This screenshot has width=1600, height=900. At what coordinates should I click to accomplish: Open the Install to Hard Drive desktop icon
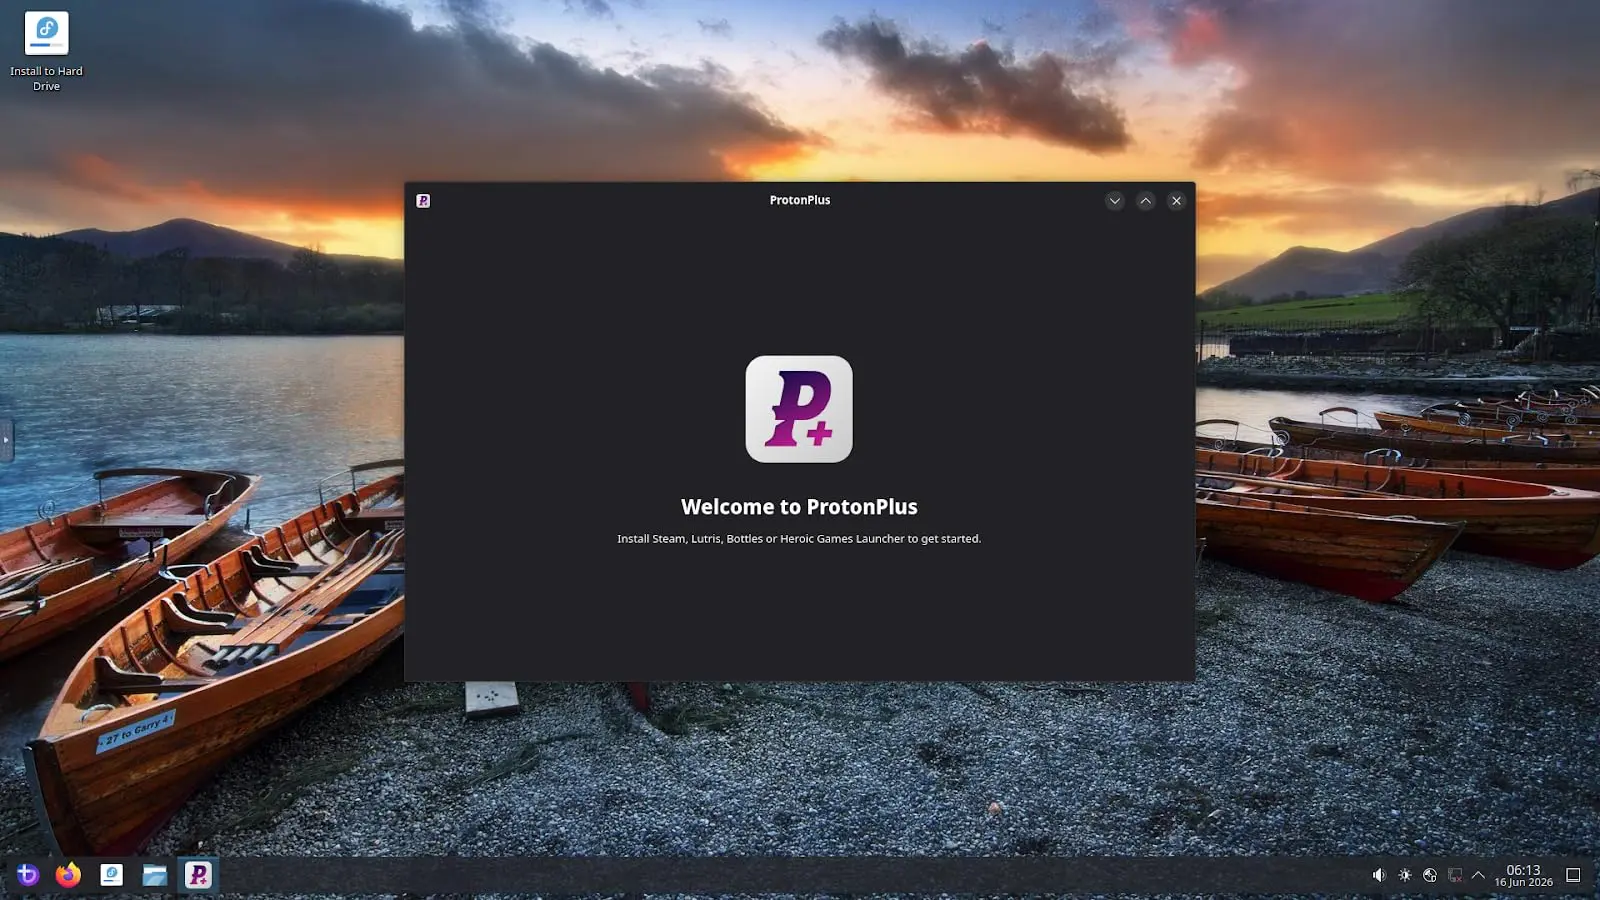pyautogui.click(x=46, y=52)
